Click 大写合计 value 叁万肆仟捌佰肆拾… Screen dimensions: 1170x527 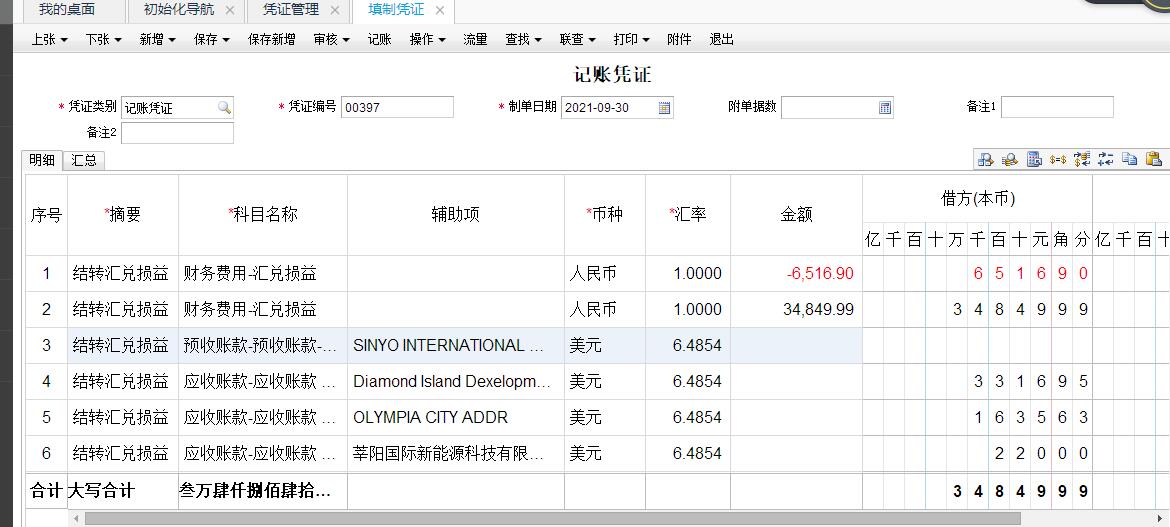click(x=263, y=491)
